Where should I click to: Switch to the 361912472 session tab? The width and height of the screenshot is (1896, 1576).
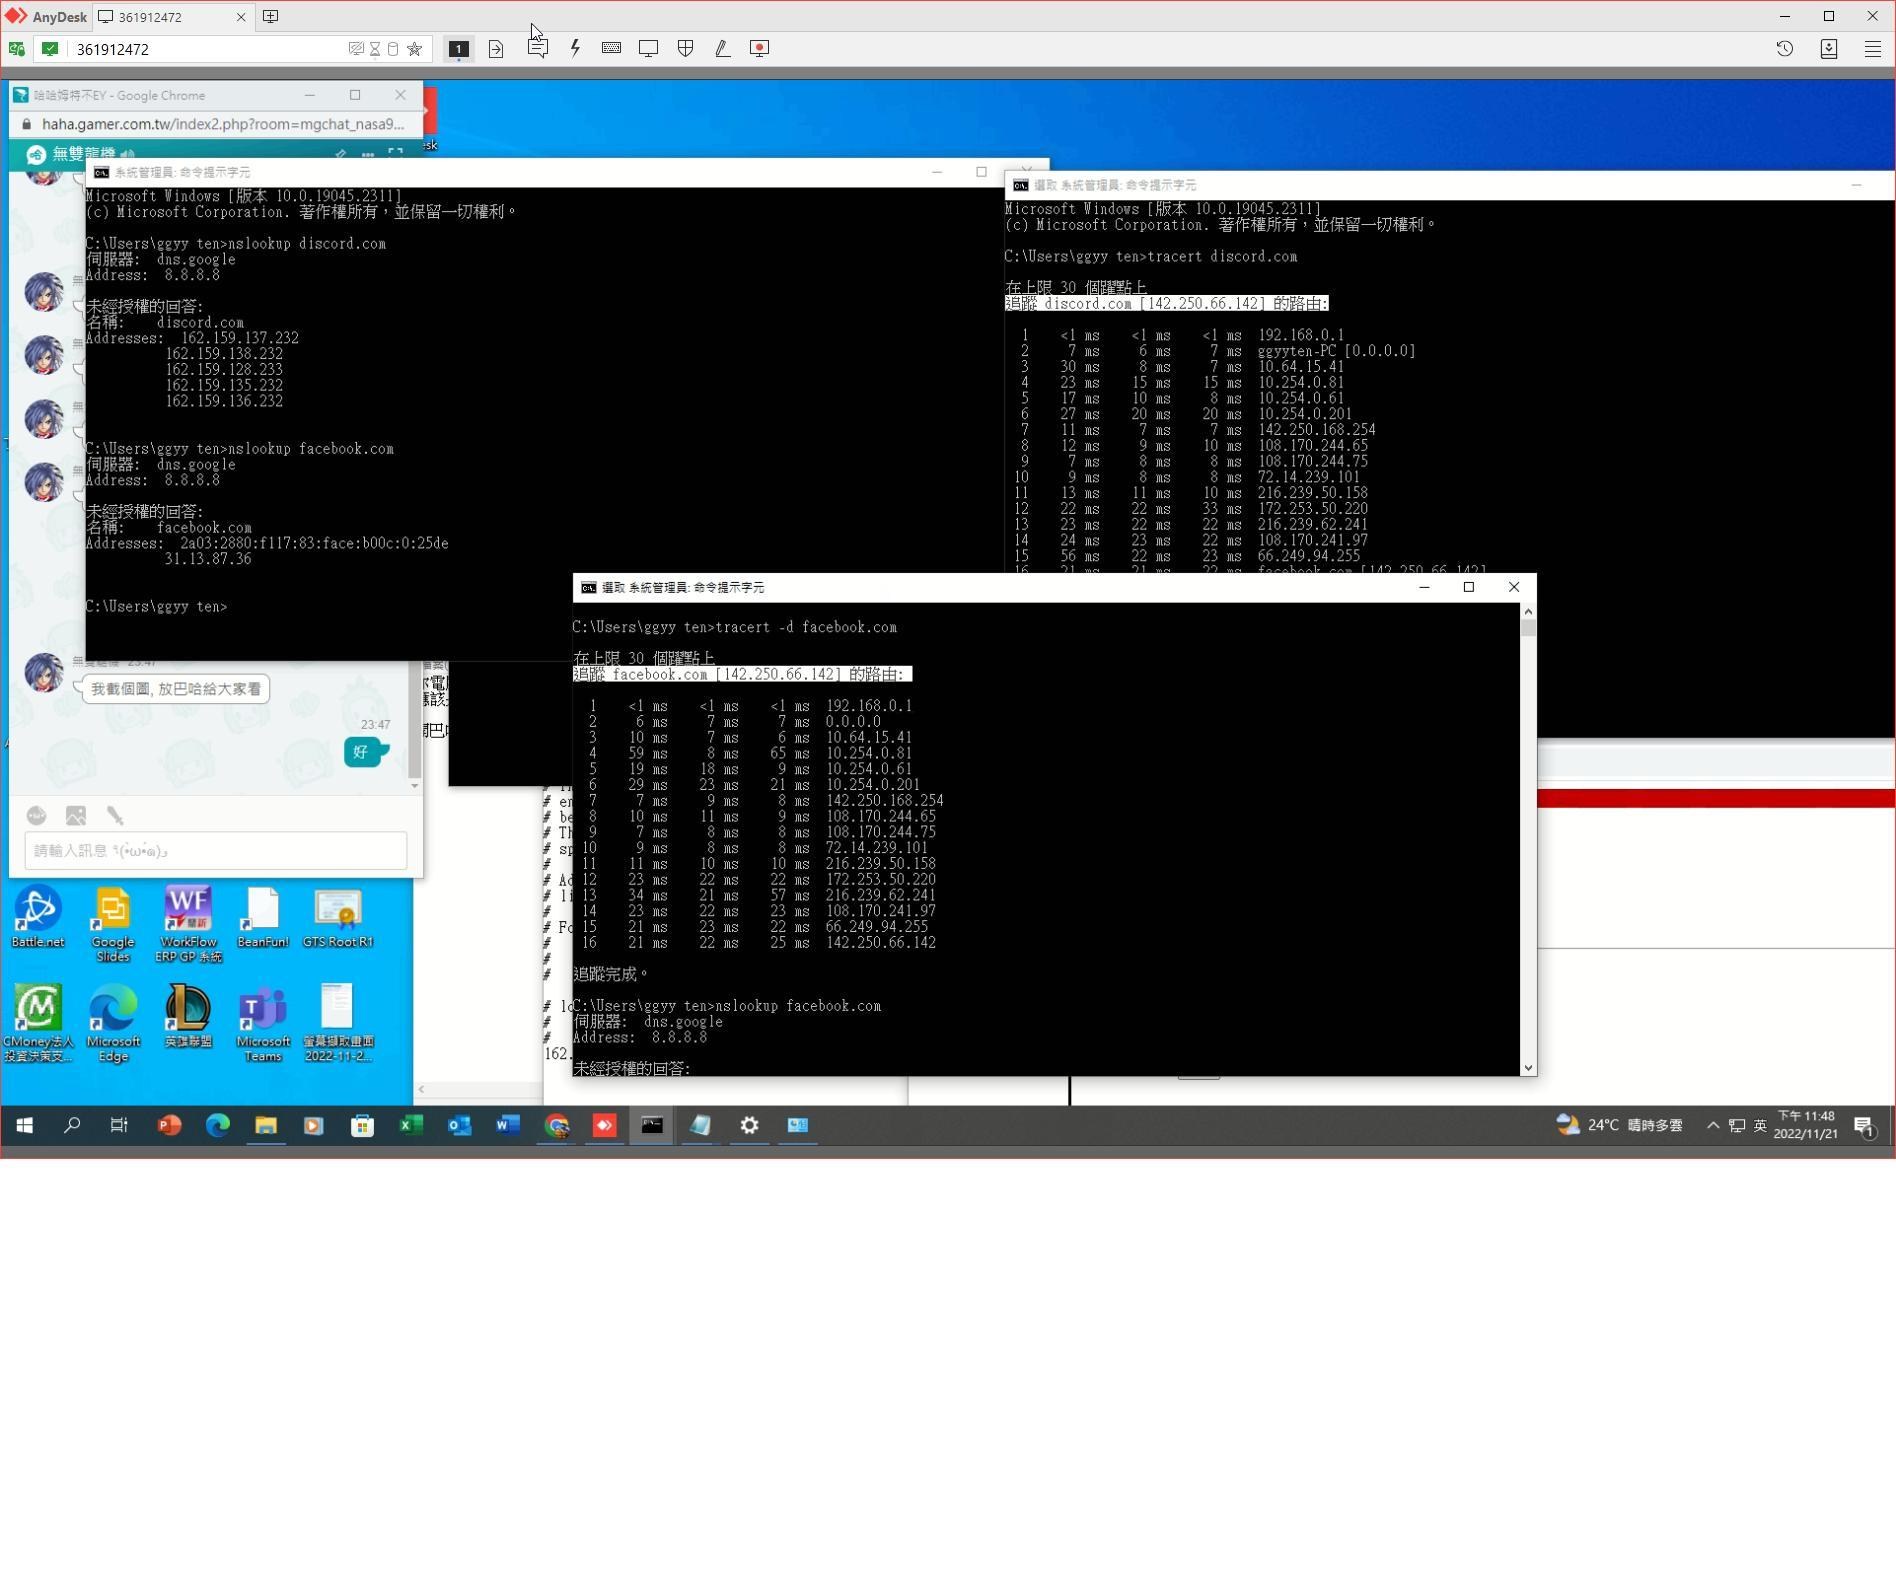172,17
